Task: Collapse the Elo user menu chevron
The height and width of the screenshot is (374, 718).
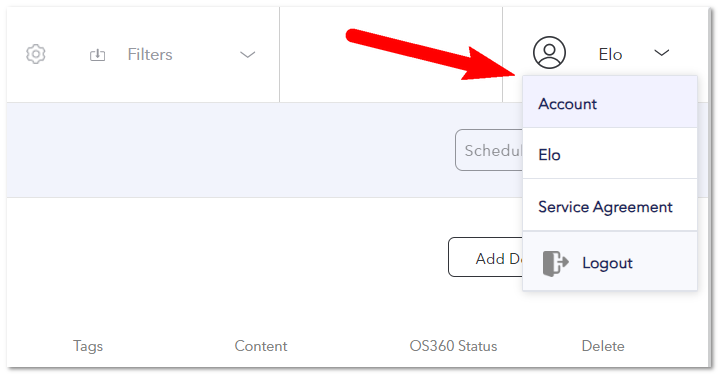Action: (662, 53)
